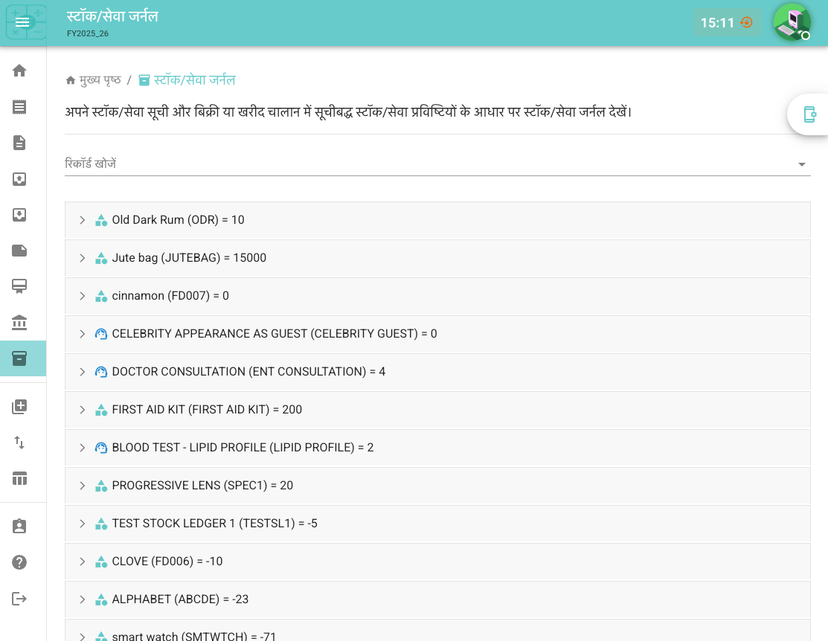Open the swap arrows icon in sidebar

[19, 442]
